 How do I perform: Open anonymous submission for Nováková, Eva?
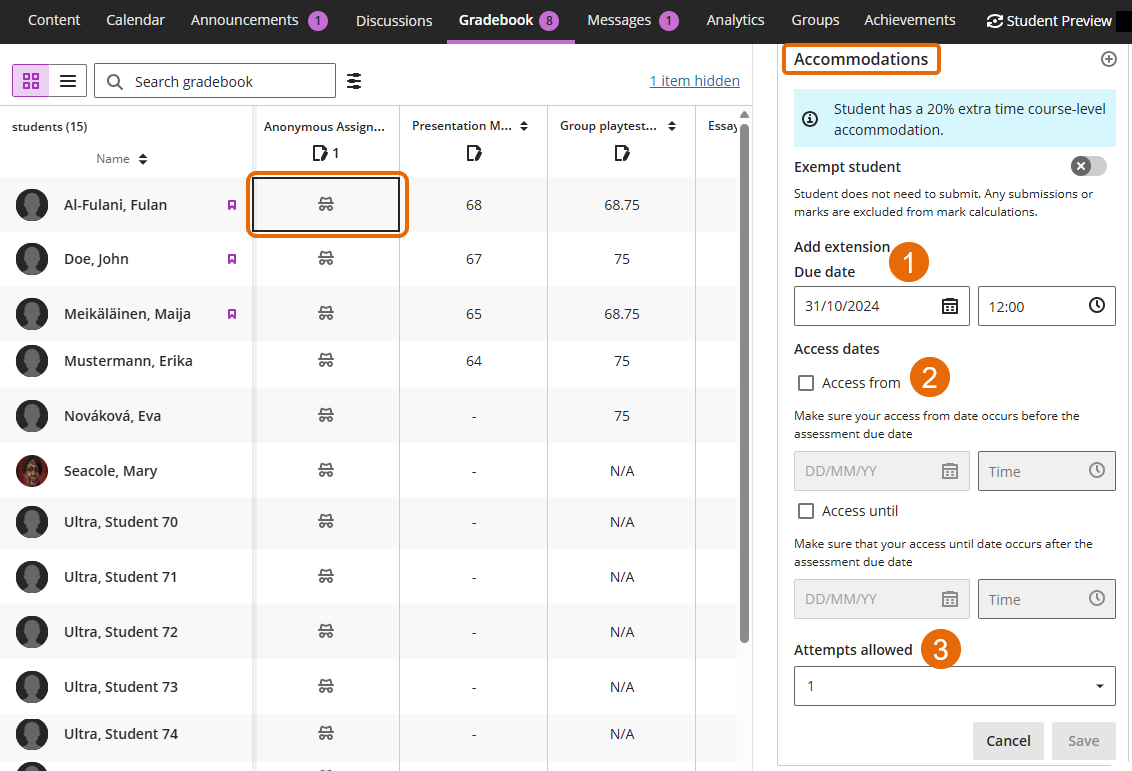coord(326,415)
